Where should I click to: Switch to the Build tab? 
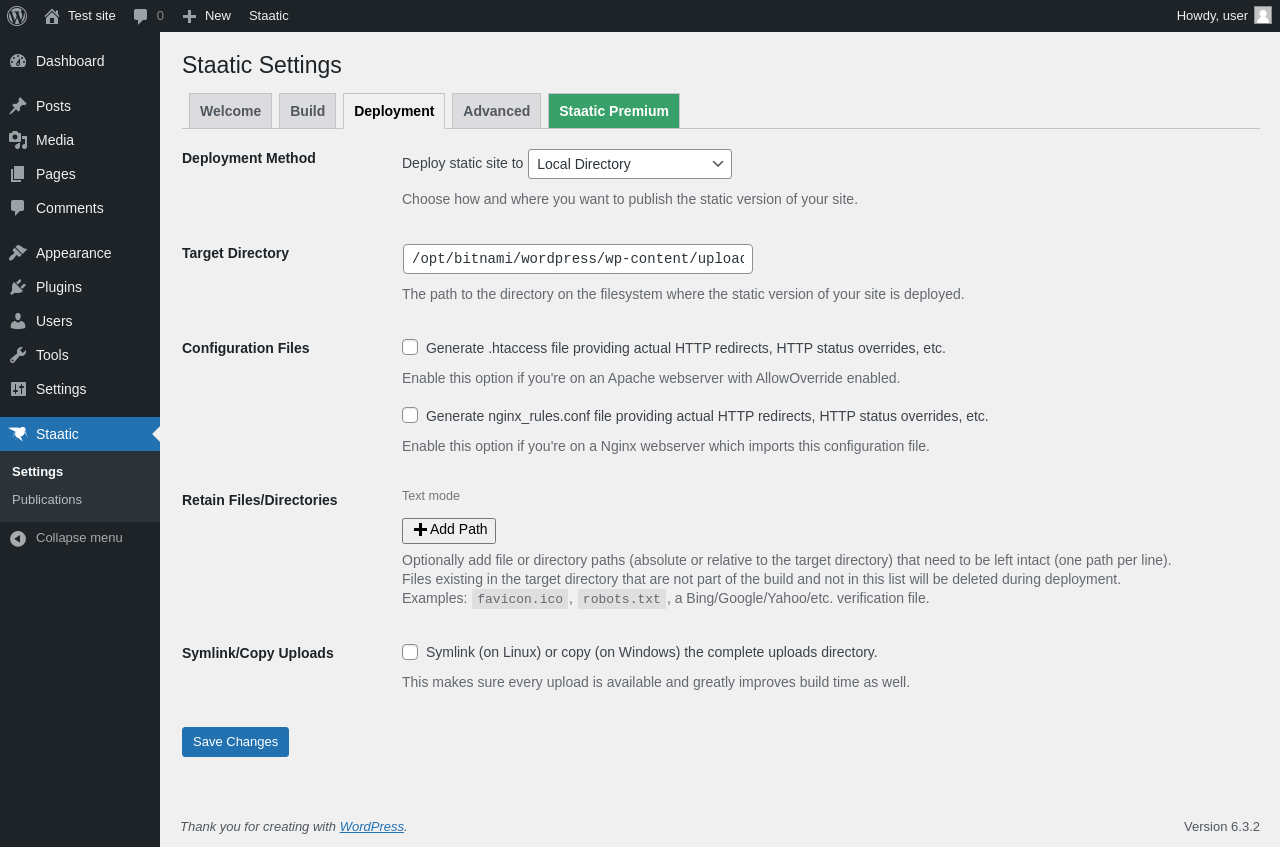click(x=307, y=111)
